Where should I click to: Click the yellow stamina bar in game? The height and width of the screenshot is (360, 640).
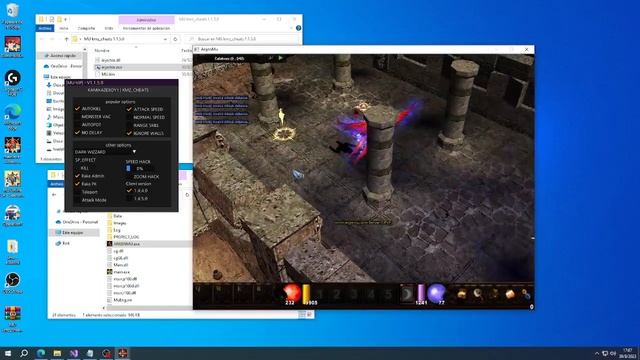[x=306, y=293]
